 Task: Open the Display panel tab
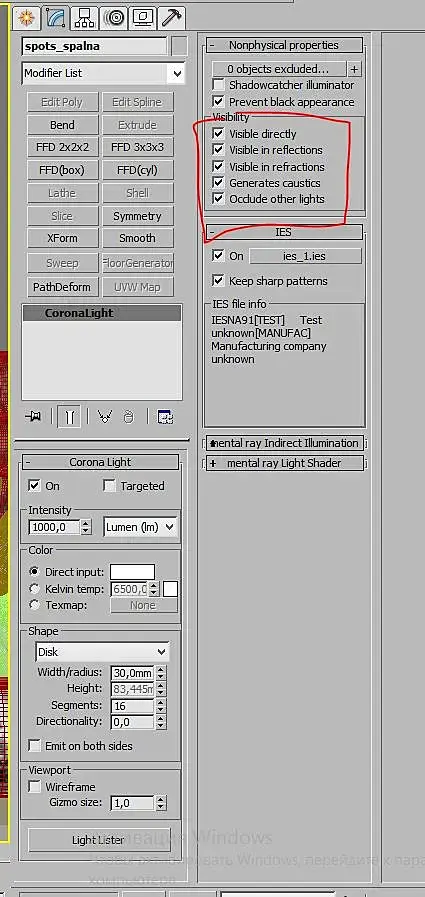pos(142,18)
